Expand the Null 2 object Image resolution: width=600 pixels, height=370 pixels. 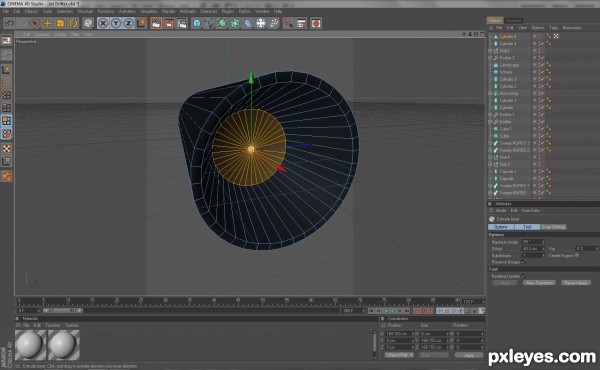click(x=491, y=51)
